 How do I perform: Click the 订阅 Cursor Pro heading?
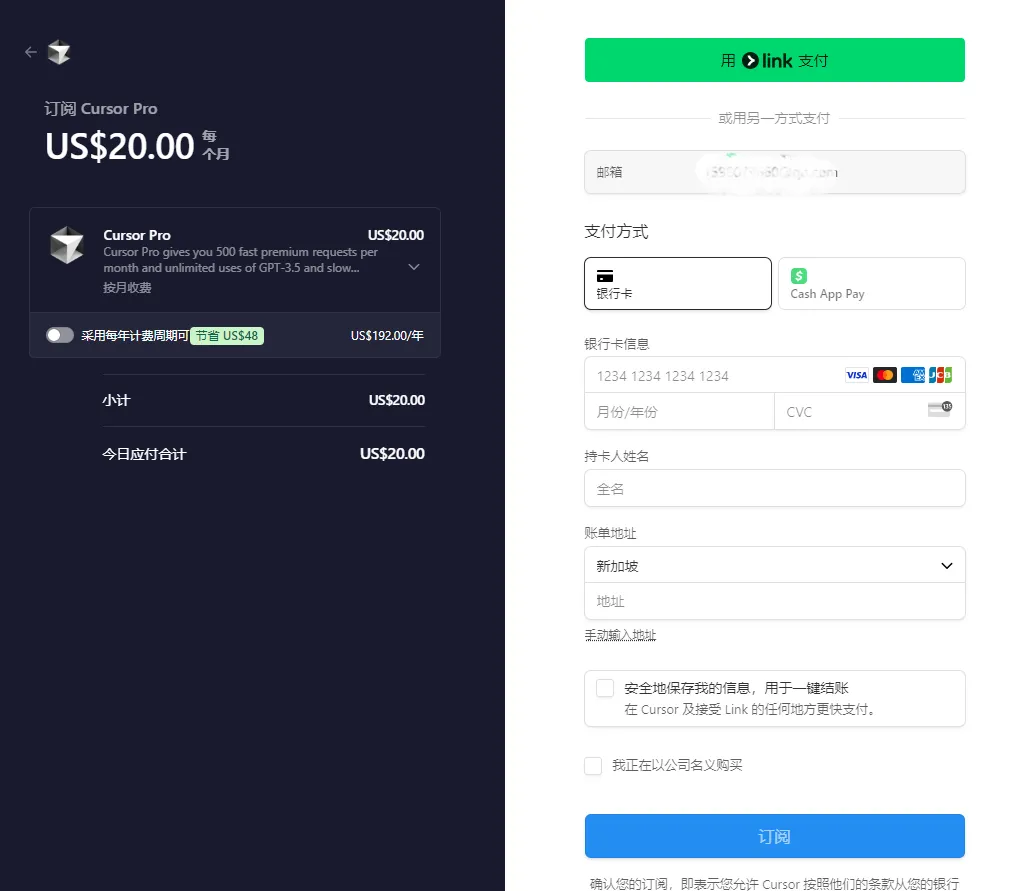101,109
